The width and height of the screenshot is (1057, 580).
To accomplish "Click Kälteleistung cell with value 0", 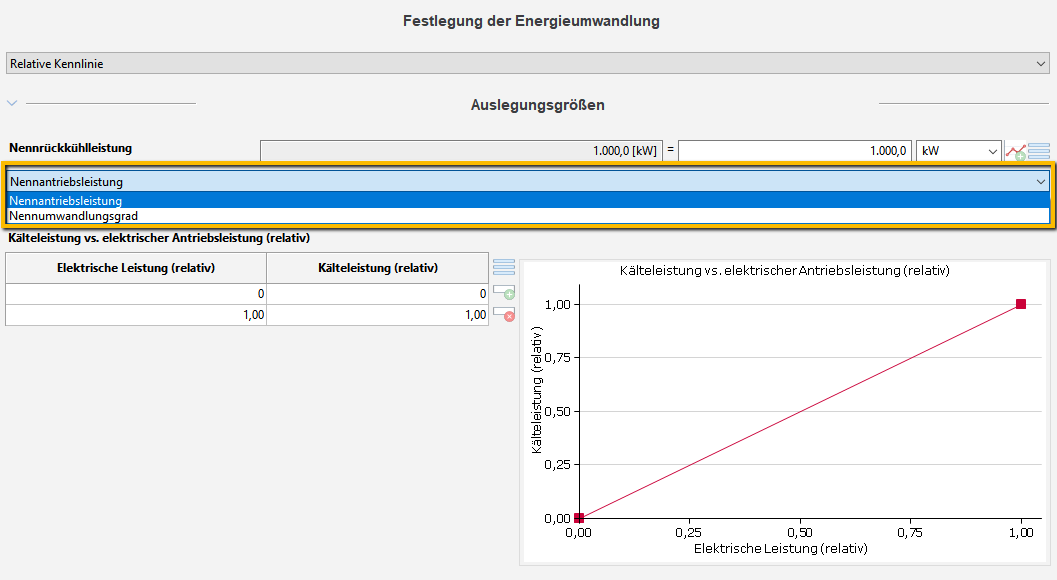I will (378, 294).
